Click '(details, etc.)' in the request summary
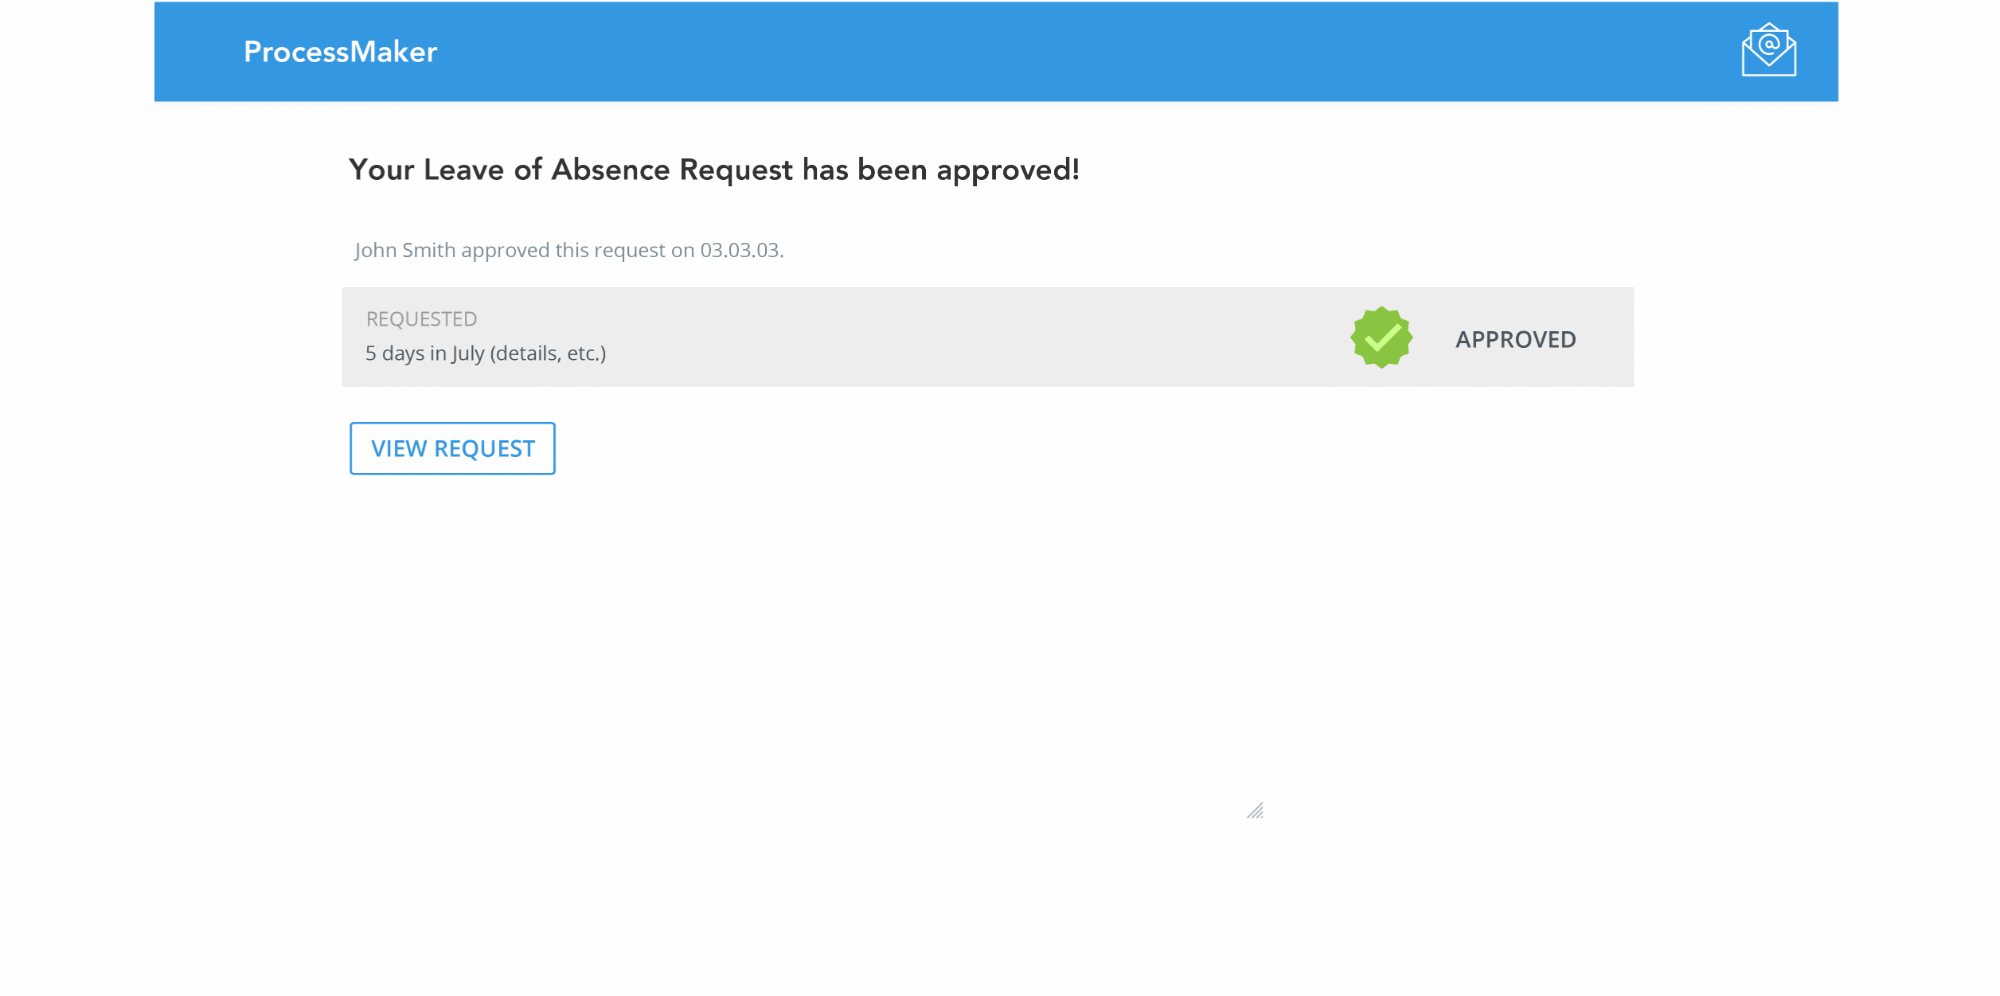The image size is (2000, 996). [548, 354]
